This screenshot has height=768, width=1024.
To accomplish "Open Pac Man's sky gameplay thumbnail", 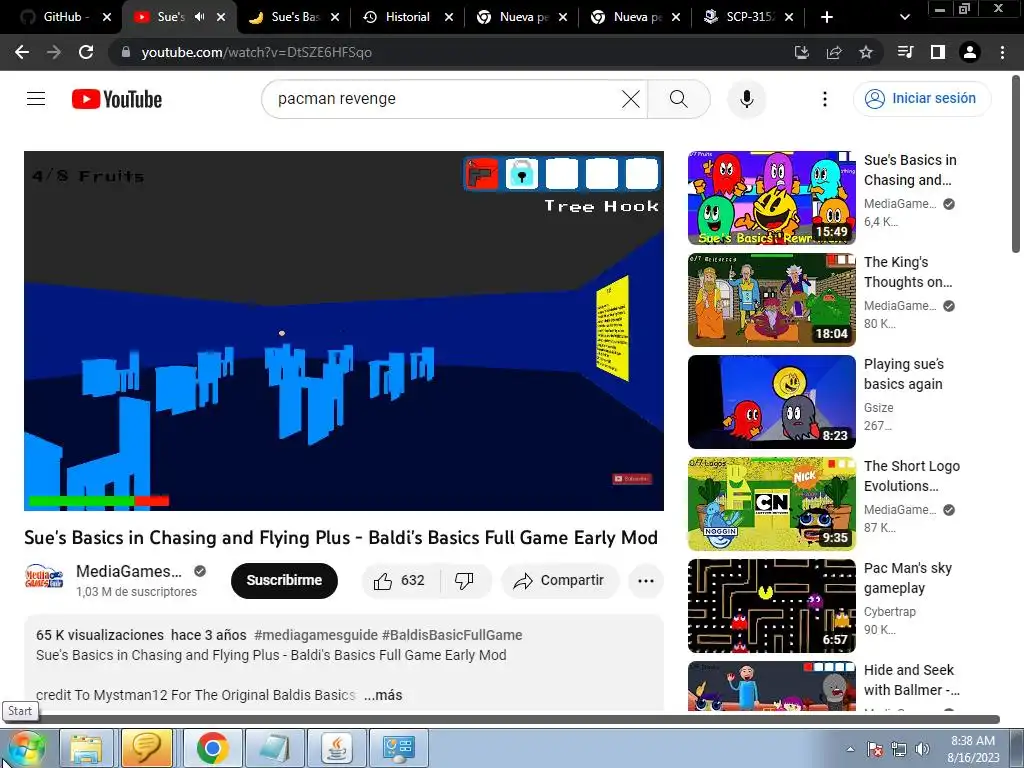I will 771,605.
